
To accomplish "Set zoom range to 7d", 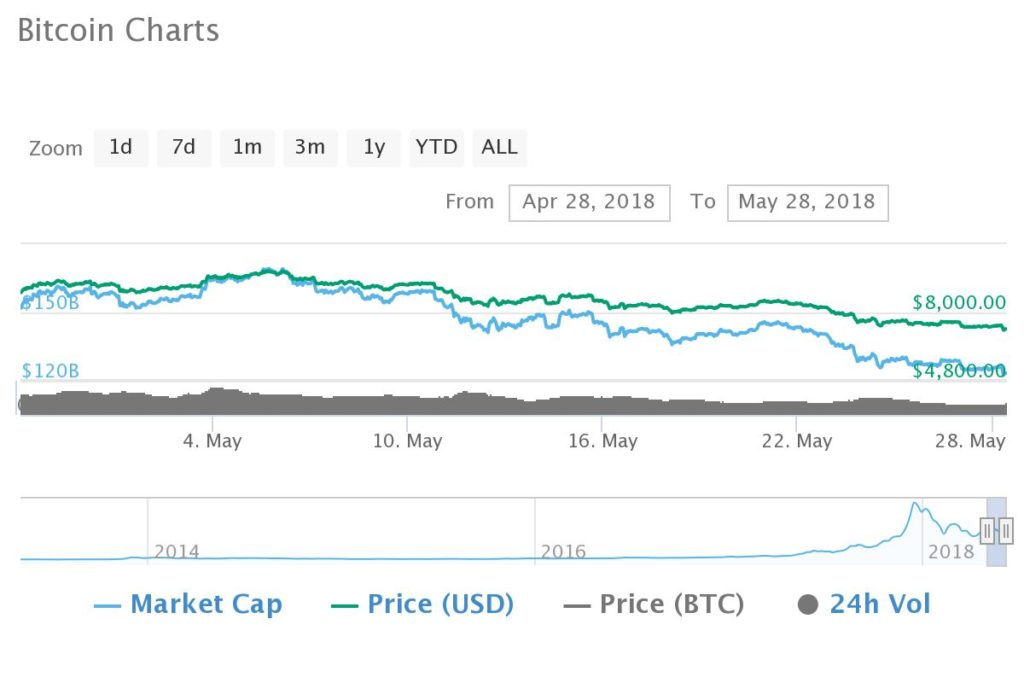I will [184, 148].
